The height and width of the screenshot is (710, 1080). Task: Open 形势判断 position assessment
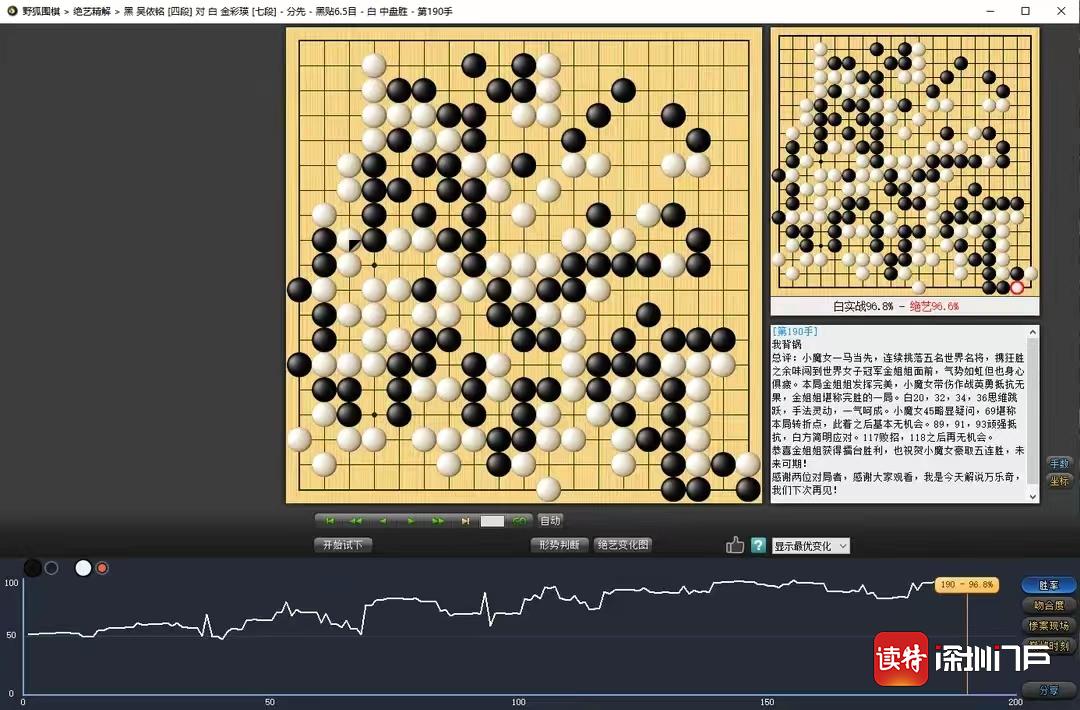tap(559, 545)
